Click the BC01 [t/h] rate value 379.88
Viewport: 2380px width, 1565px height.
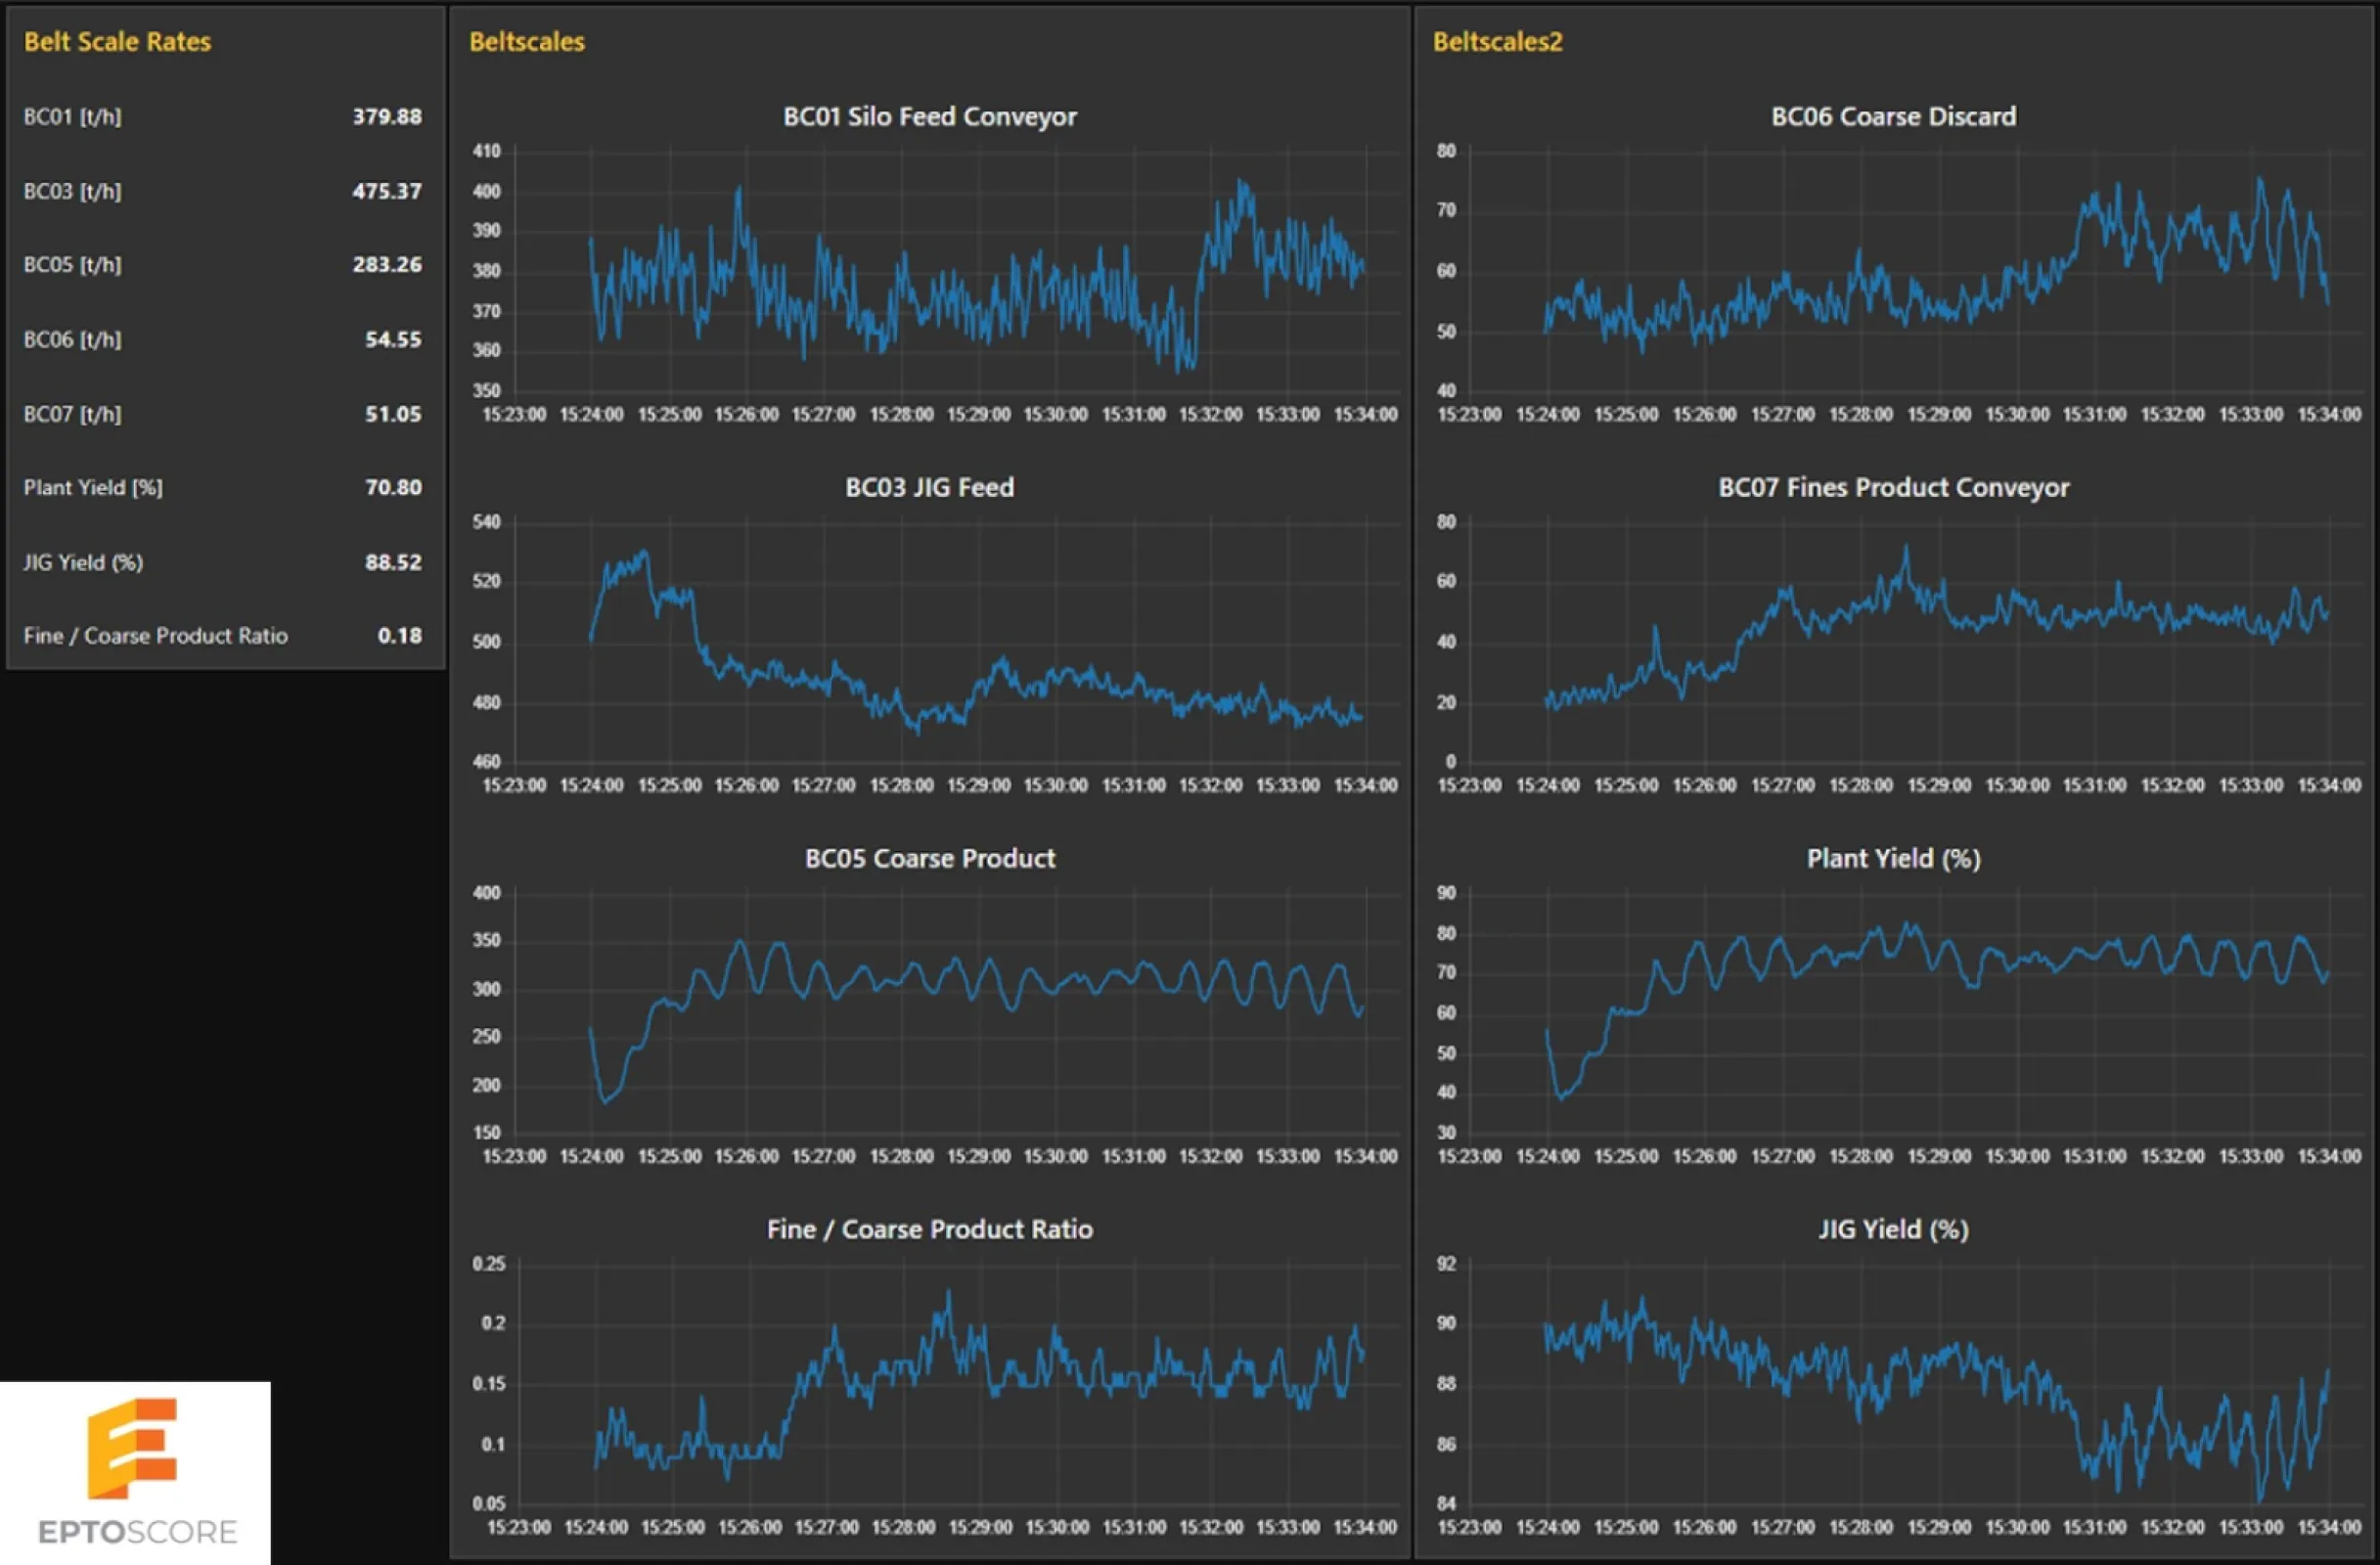point(387,116)
